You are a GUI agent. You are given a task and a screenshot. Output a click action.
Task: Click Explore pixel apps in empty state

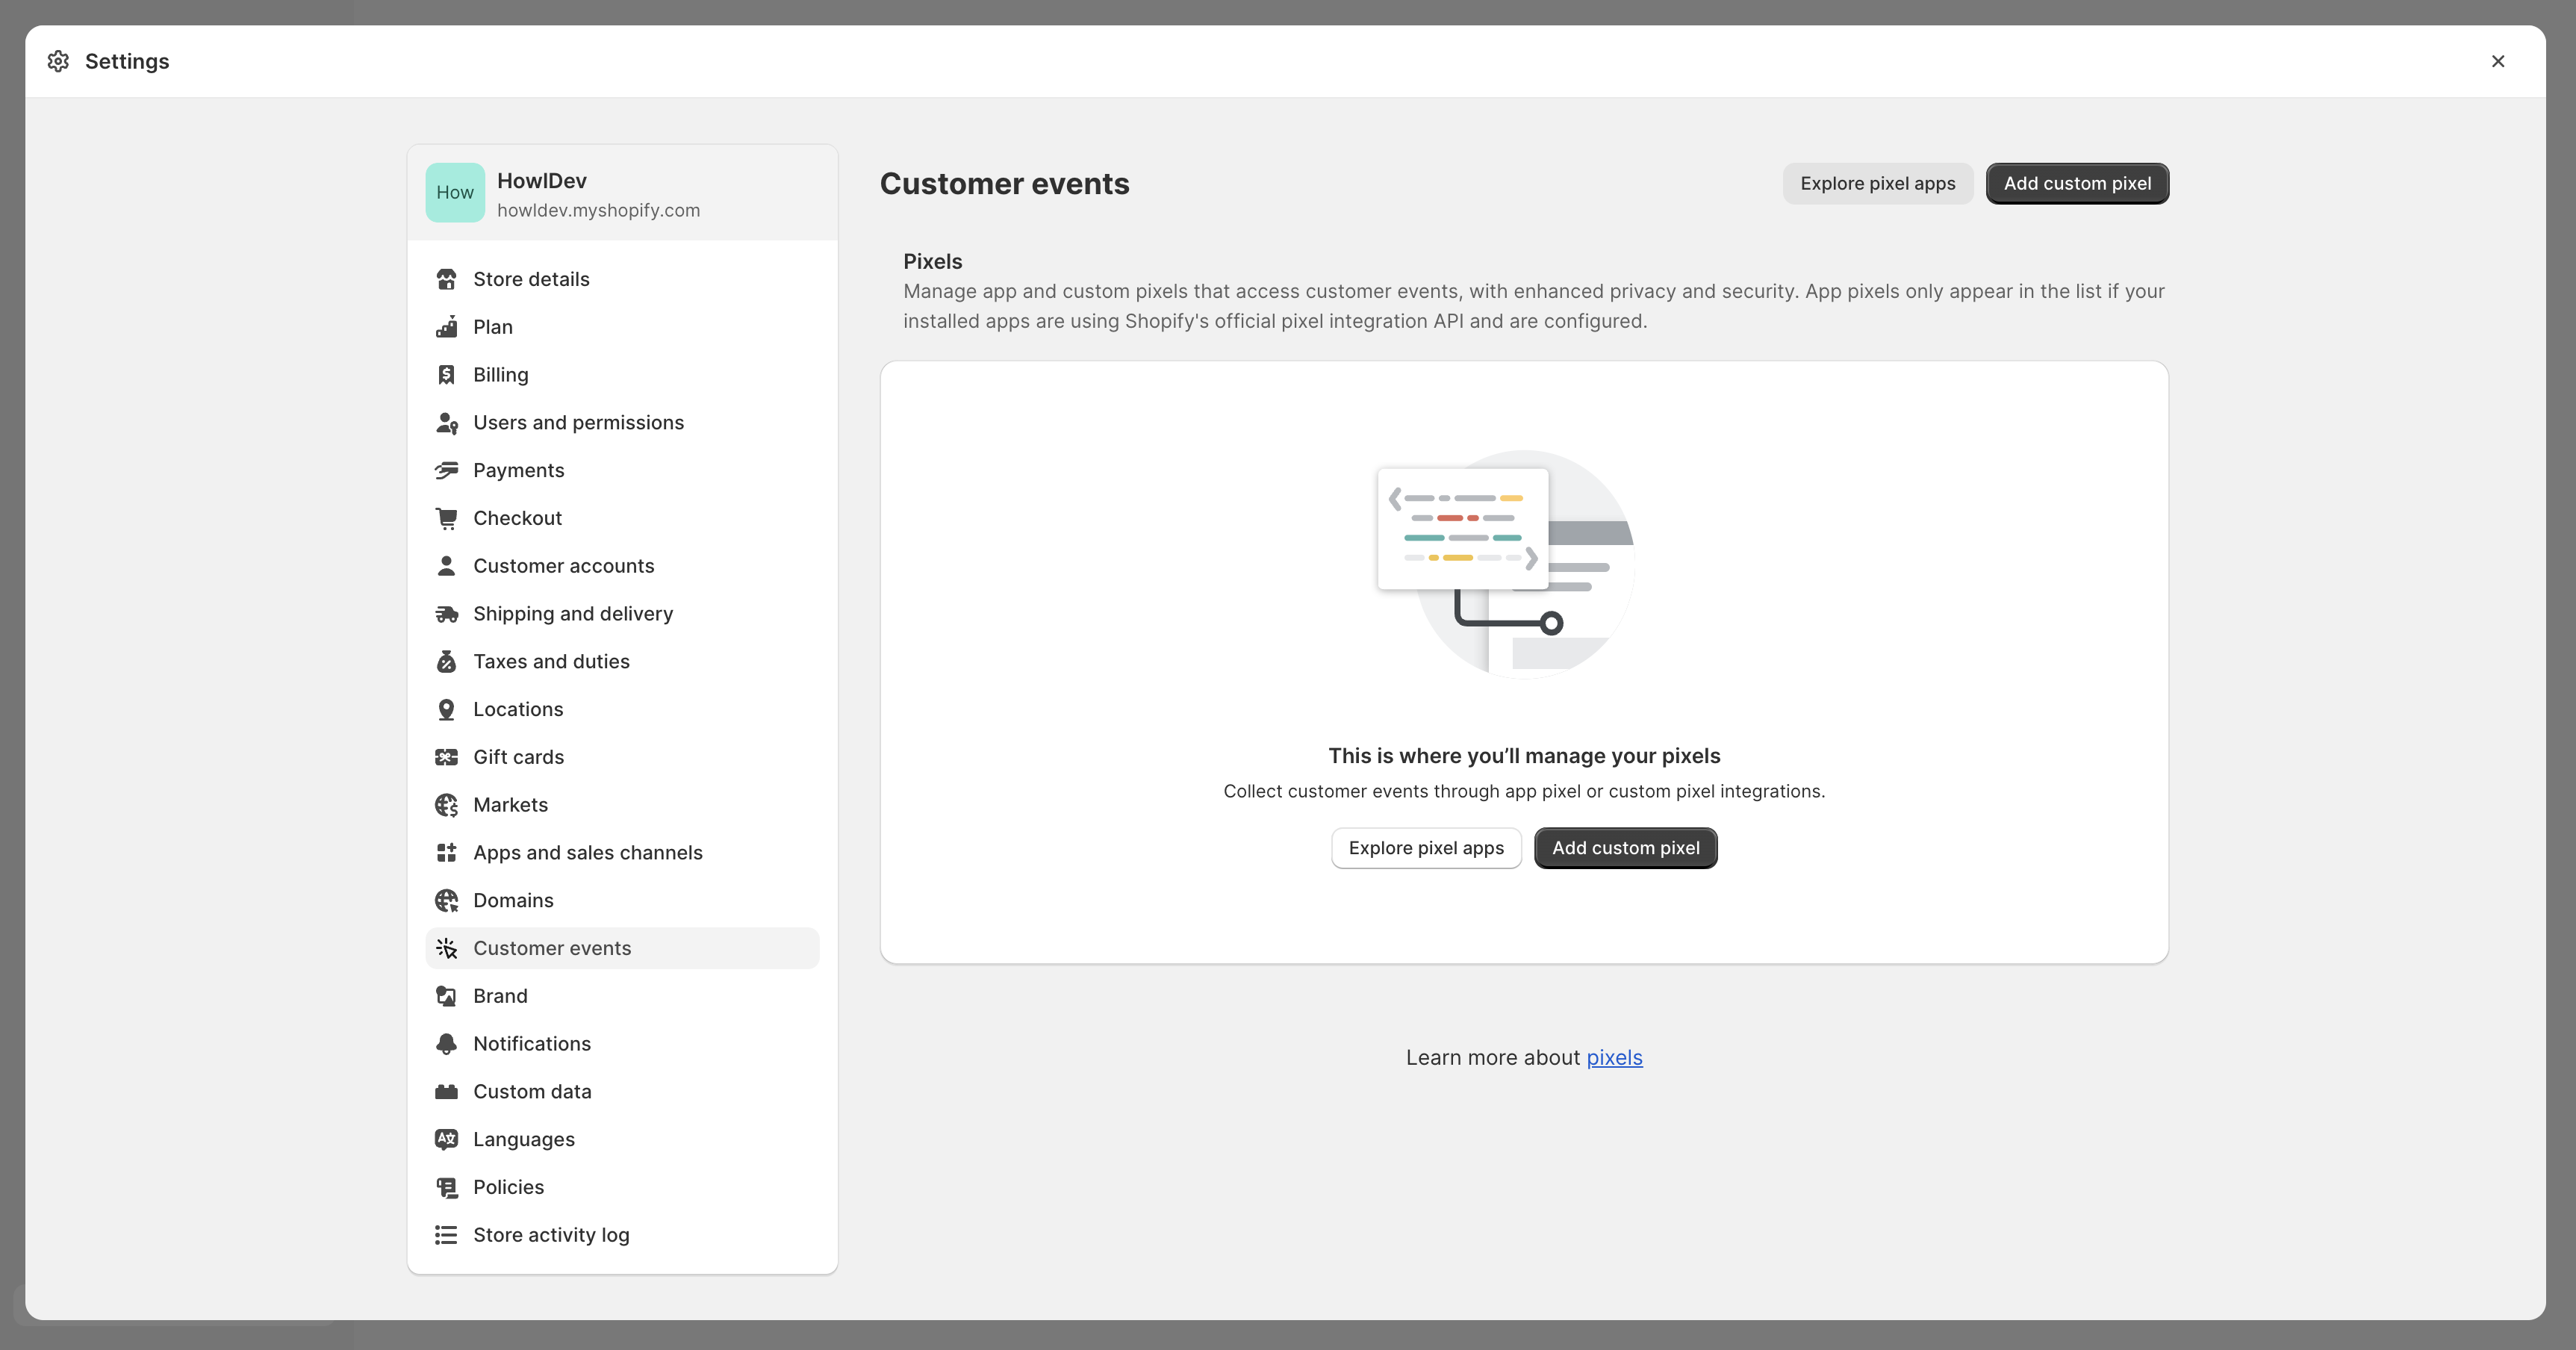coord(1425,848)
